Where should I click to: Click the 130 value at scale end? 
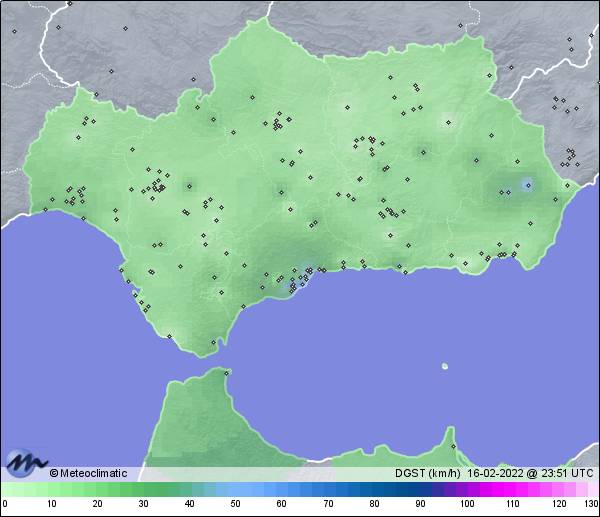point(590,503)
